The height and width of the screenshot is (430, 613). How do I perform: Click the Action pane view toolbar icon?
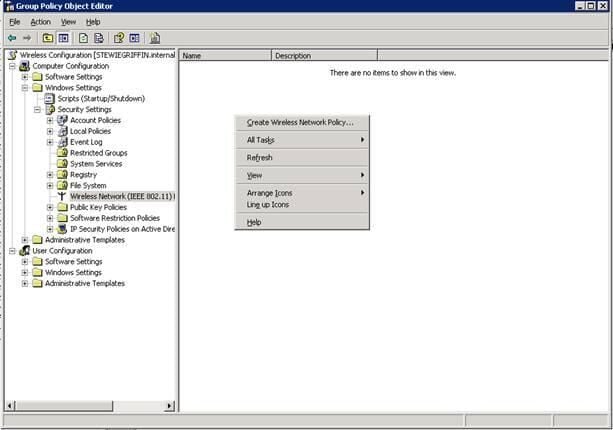pyautogui.click(x=134, y=38)
